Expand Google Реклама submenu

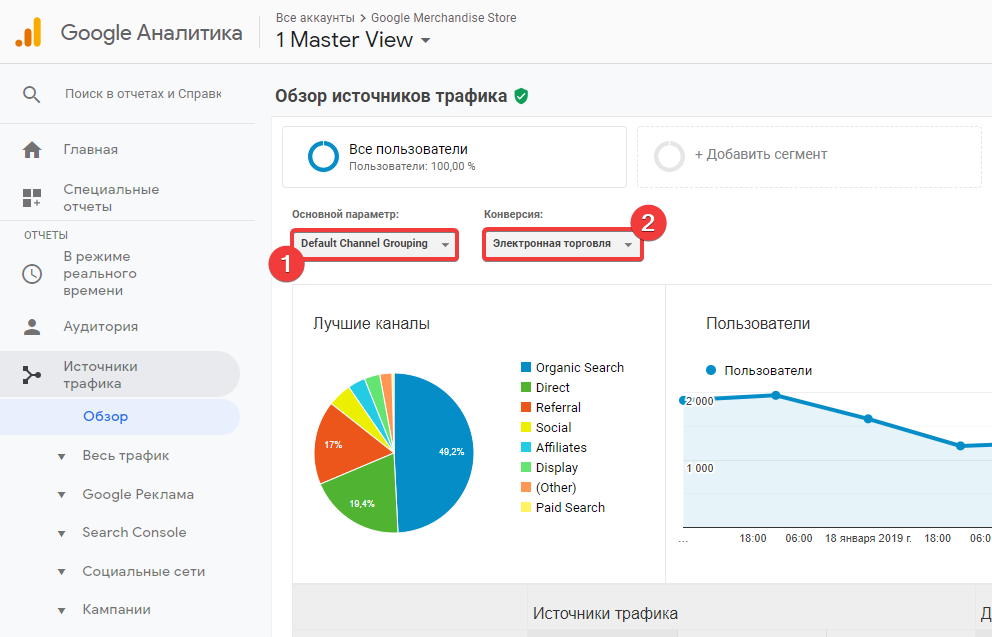[61, 495]
